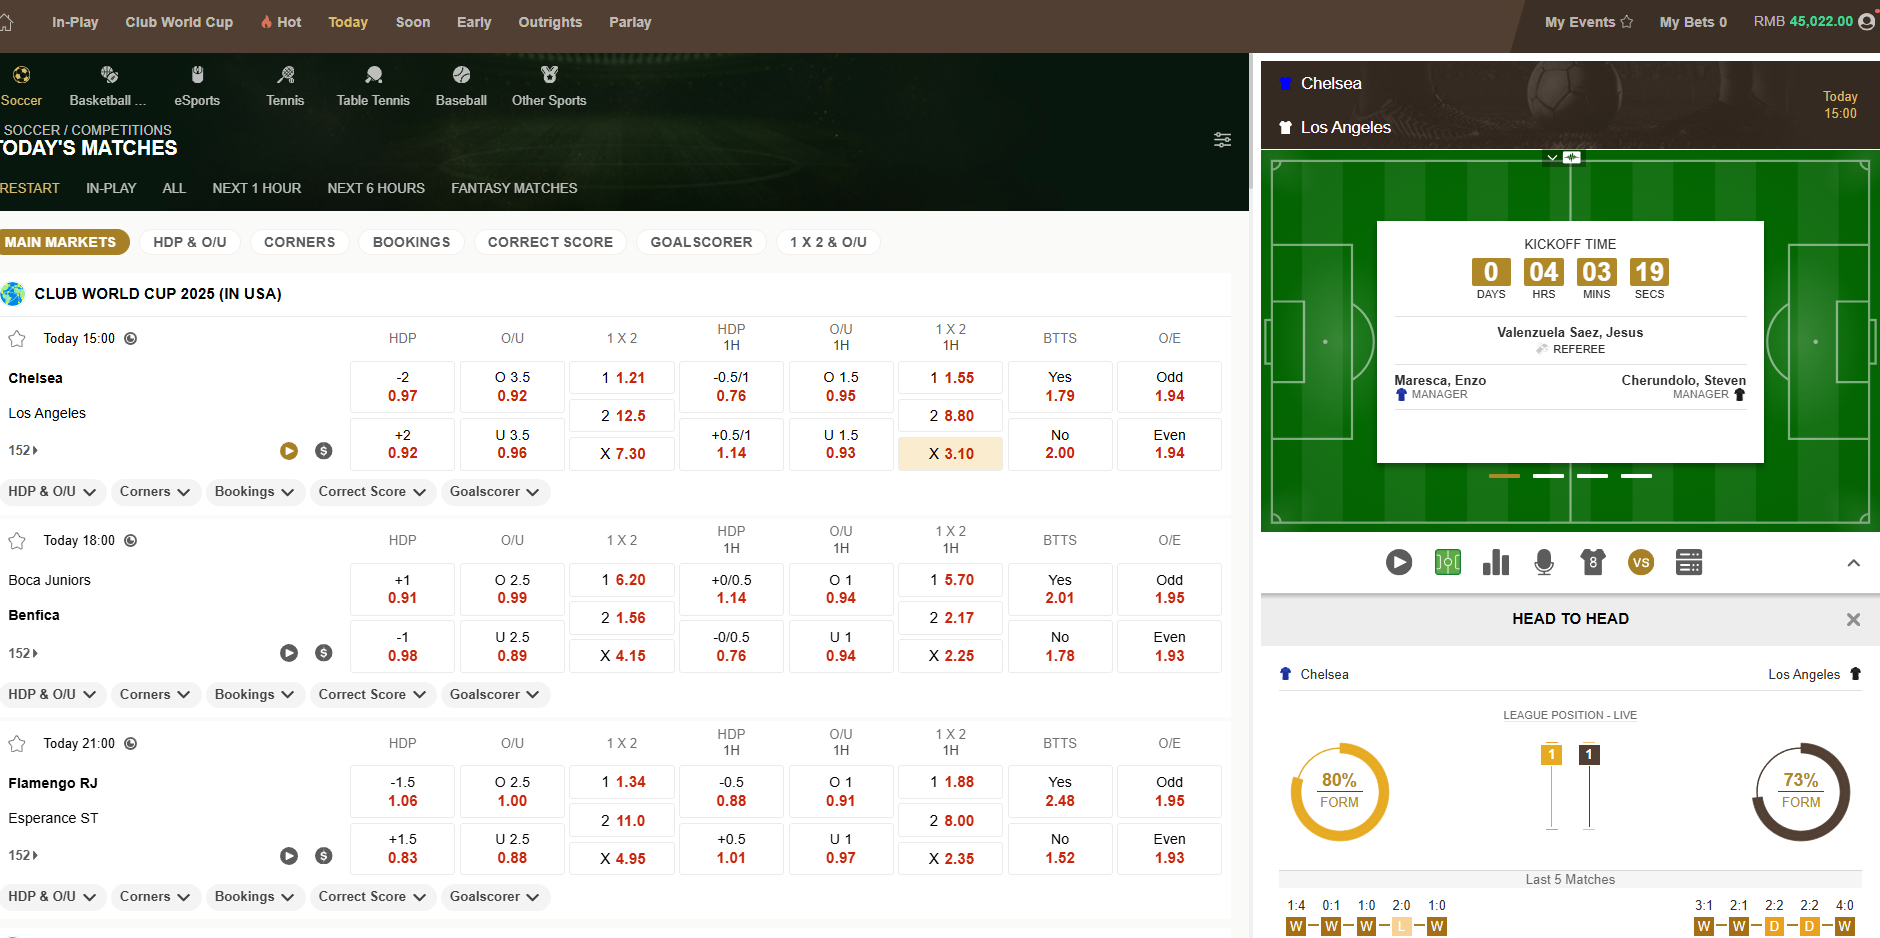
Task: Expand Correct Score under Boca Juniors match
Action: (372, 695)
